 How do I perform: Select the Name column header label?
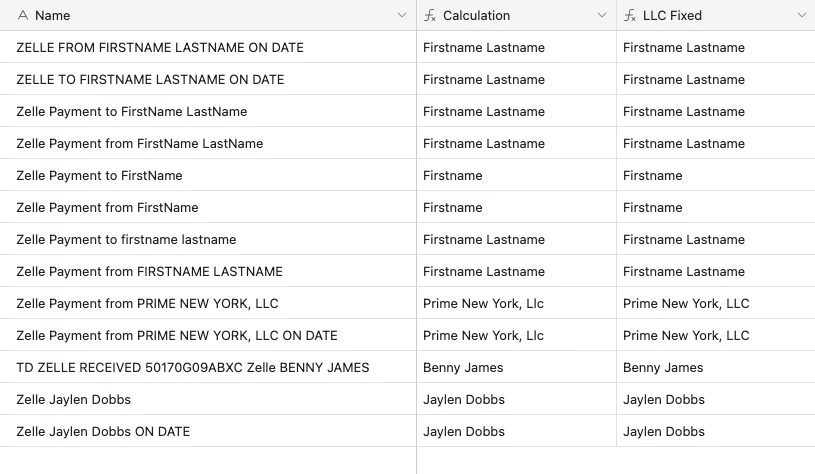[x=52, y=16]
